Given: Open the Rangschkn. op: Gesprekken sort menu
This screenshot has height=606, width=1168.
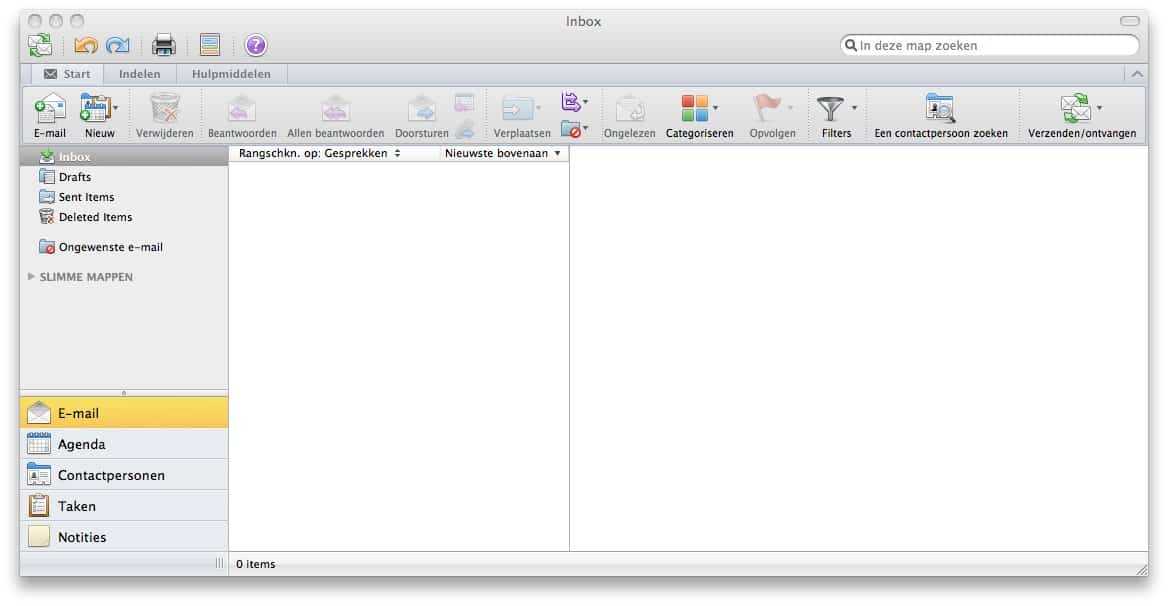Looking at the screenshot, I should click(x=320, y=153).
